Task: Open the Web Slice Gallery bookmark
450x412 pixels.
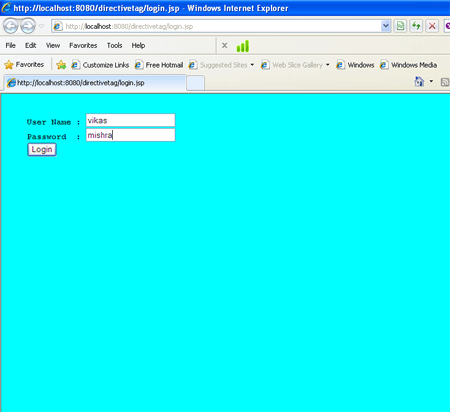Action: pos(292,65)
